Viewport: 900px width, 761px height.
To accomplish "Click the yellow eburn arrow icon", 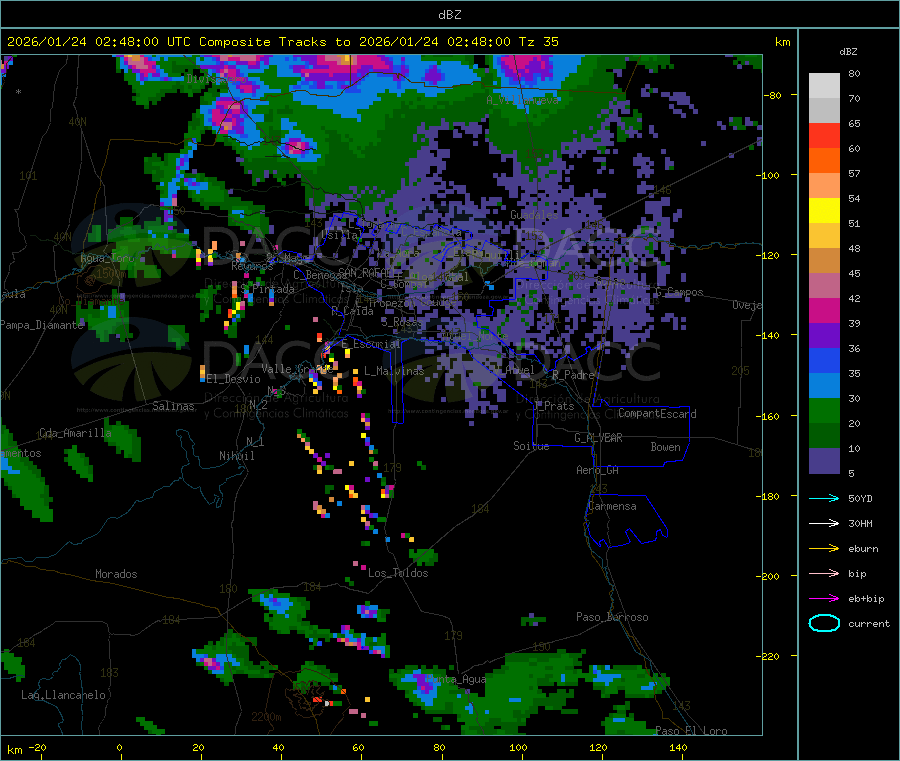I will point(824,549).
